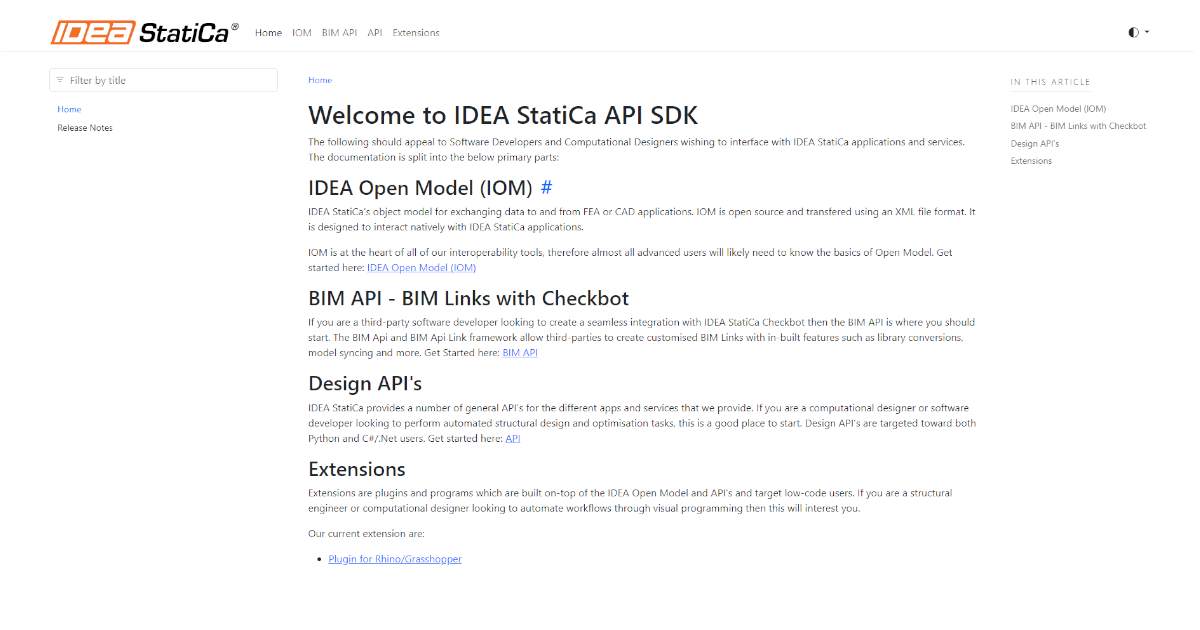This screenshot has height=630, width=1200.
Task: Select Home in the left sidebar
Action: pyautogui.click(x=69, y=109)
